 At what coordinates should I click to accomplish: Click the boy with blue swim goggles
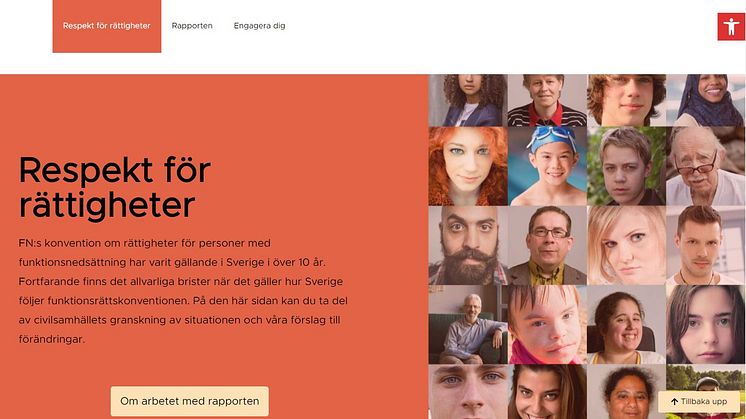tap(547, 166)
